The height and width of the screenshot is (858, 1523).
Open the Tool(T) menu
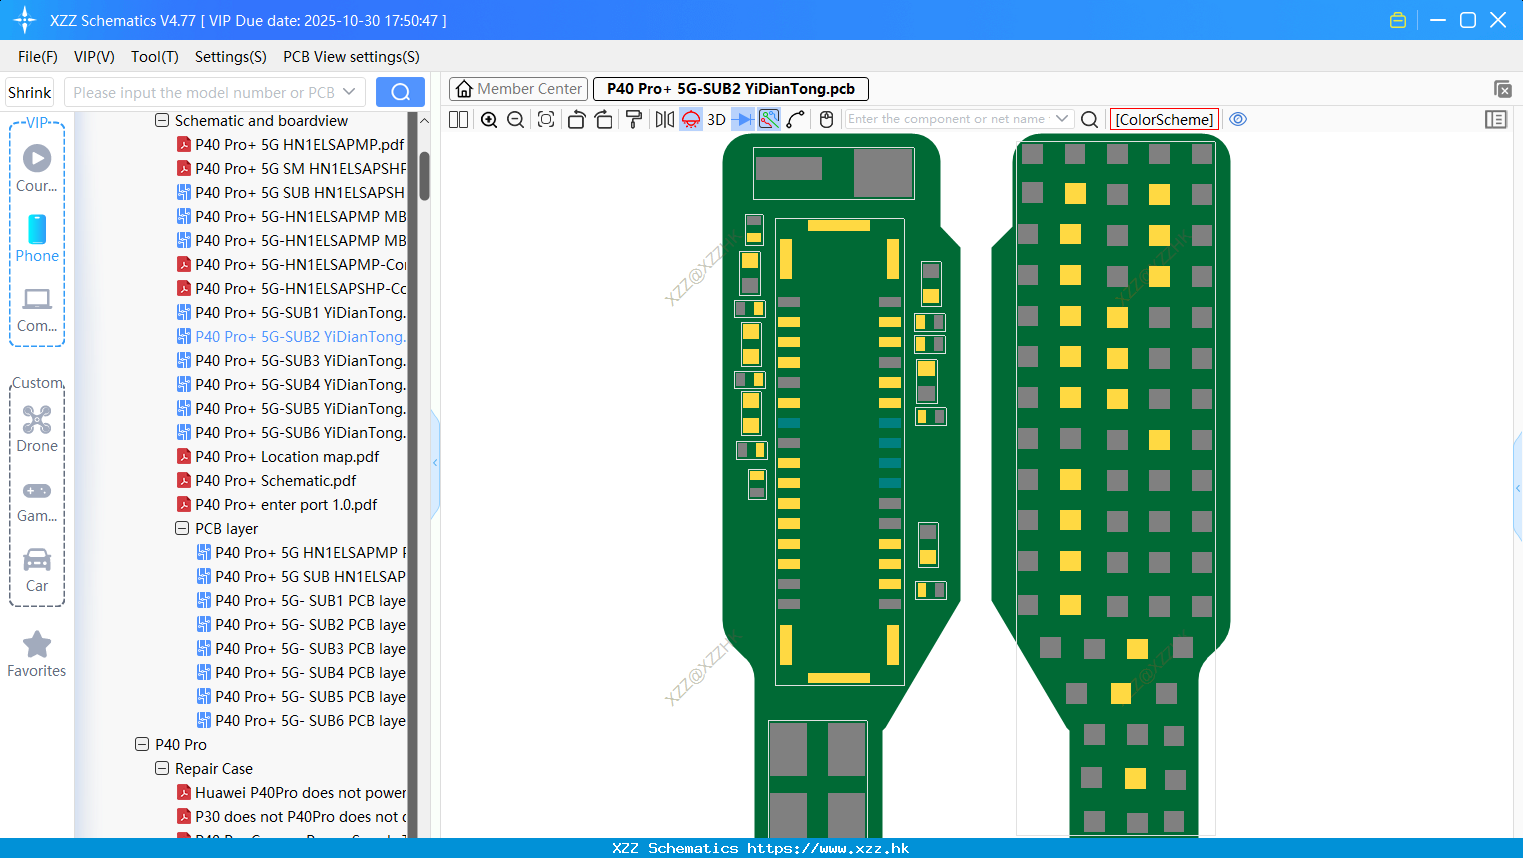point(155,57)
